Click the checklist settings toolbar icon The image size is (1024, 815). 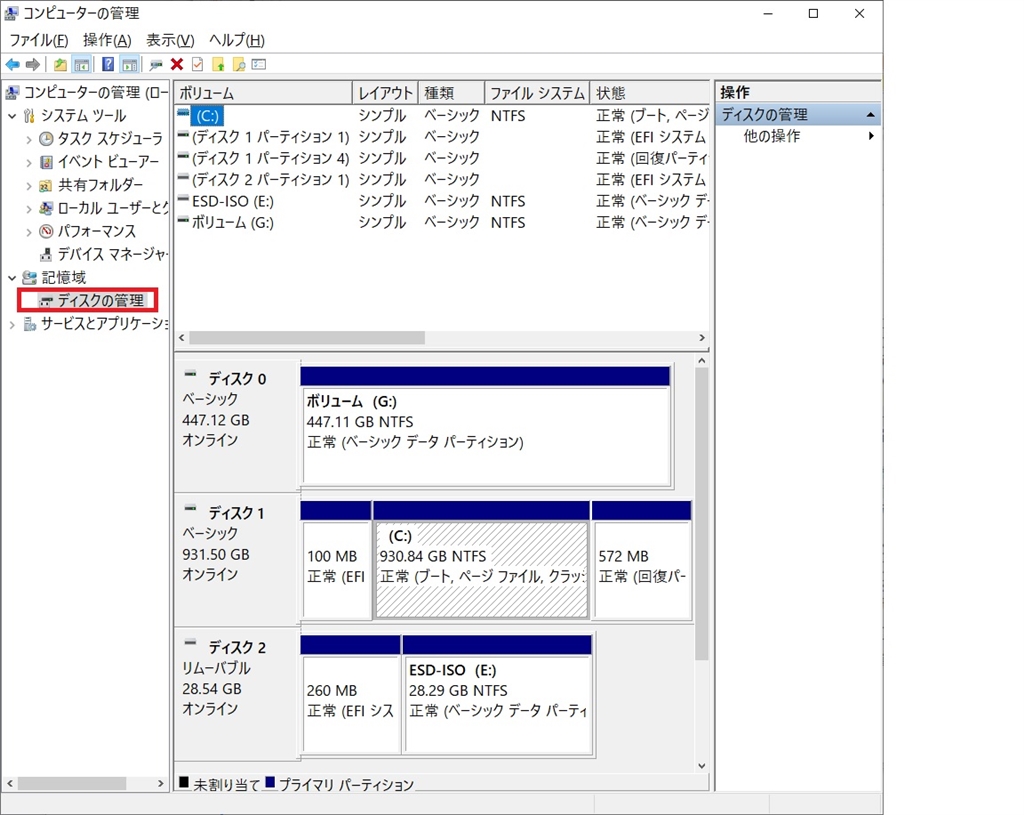pyautogui.click(x=259, y=65)
